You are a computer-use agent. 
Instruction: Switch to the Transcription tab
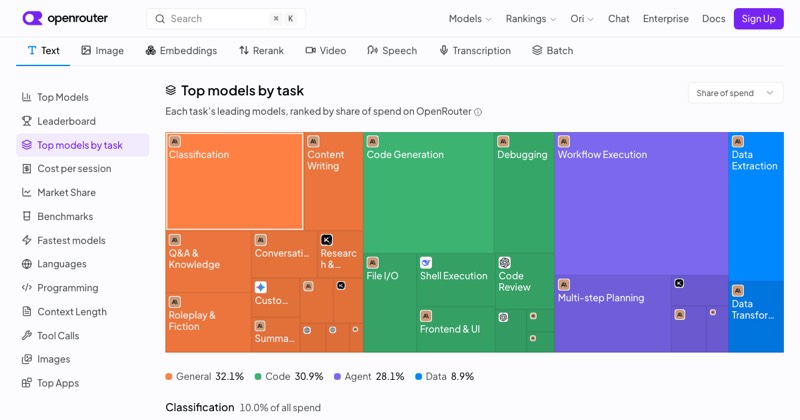(475, 51)
